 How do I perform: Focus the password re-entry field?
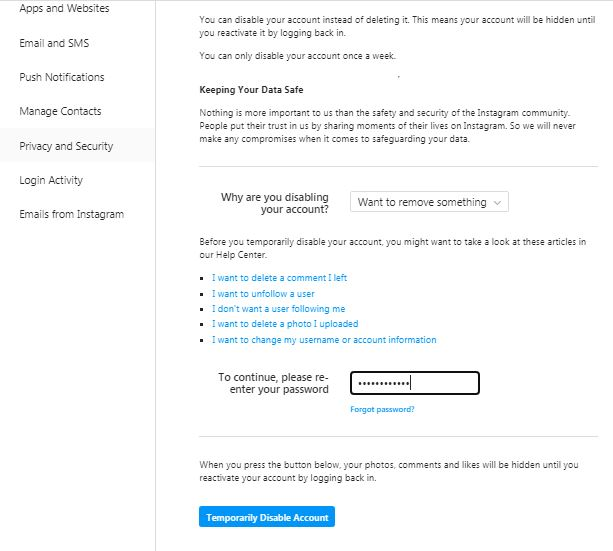coord(415,383)
